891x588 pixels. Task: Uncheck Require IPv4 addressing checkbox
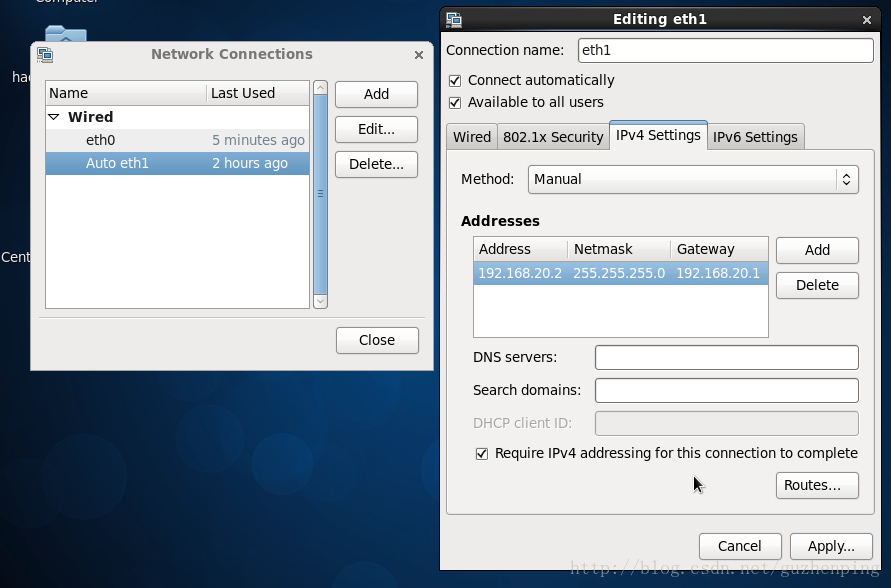[482, 453]
